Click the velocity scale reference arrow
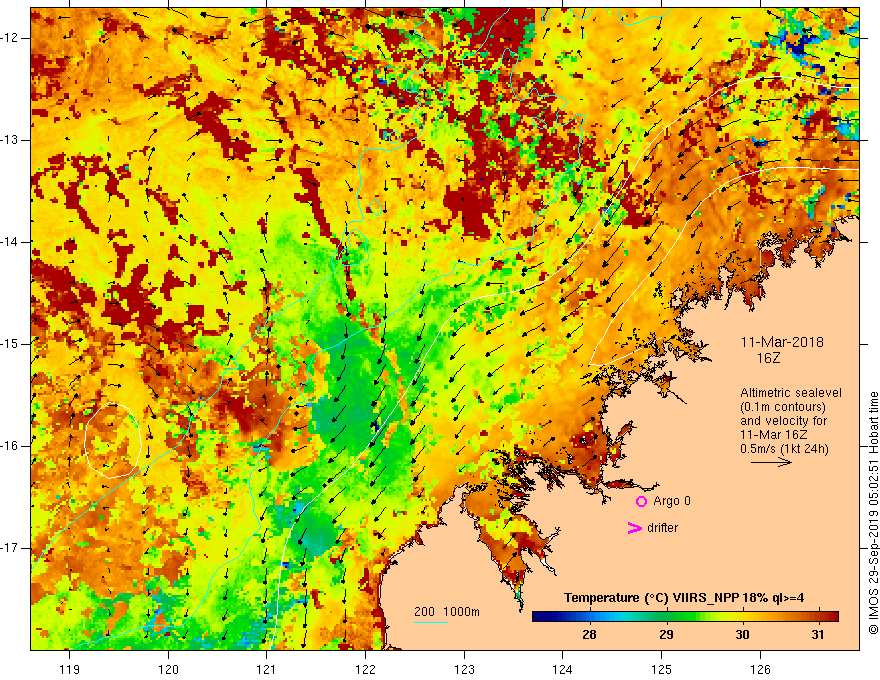880x680 pixels. [x=772, y=462]
